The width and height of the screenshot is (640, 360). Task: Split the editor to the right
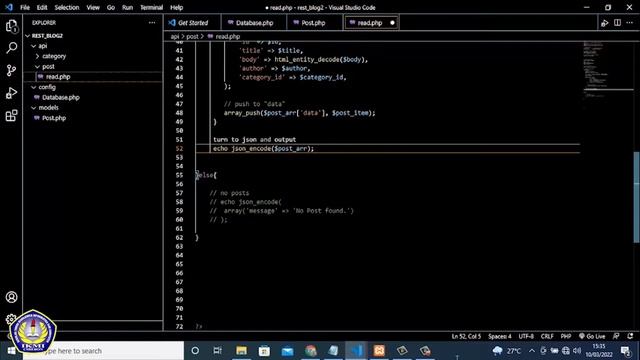(617, 23)
